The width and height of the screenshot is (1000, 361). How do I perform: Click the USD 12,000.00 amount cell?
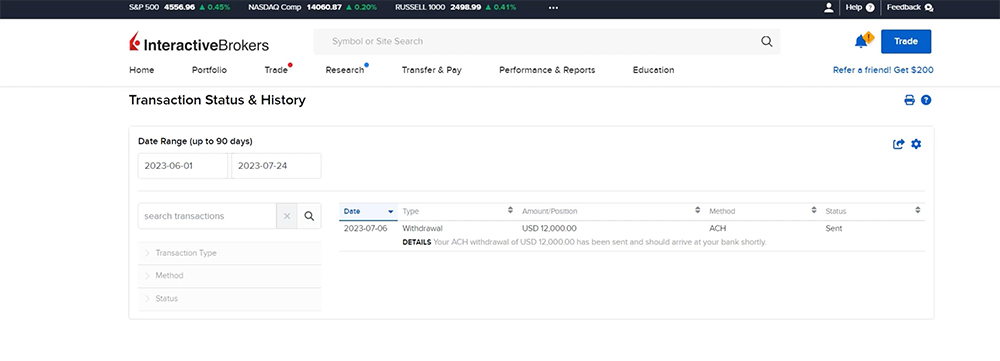click(x=549, y=228)
